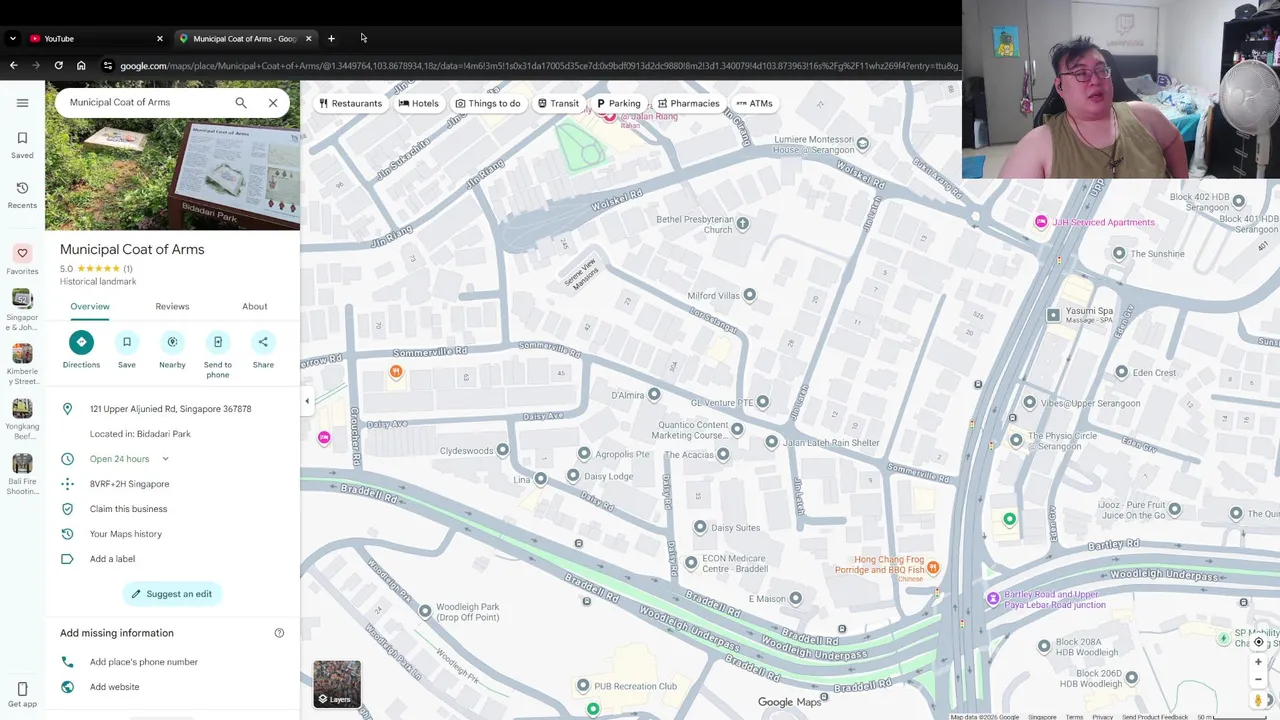Filter map by Hotels
Viewport: 1280px width, 720px height.
point(418,103)
